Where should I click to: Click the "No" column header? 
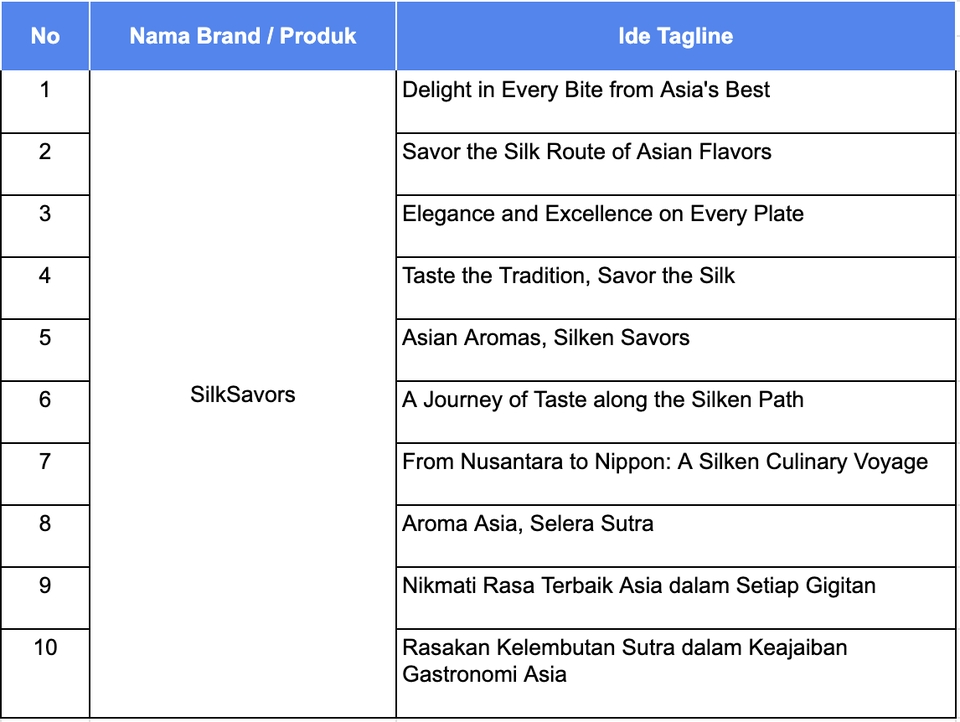click(45, 36)
